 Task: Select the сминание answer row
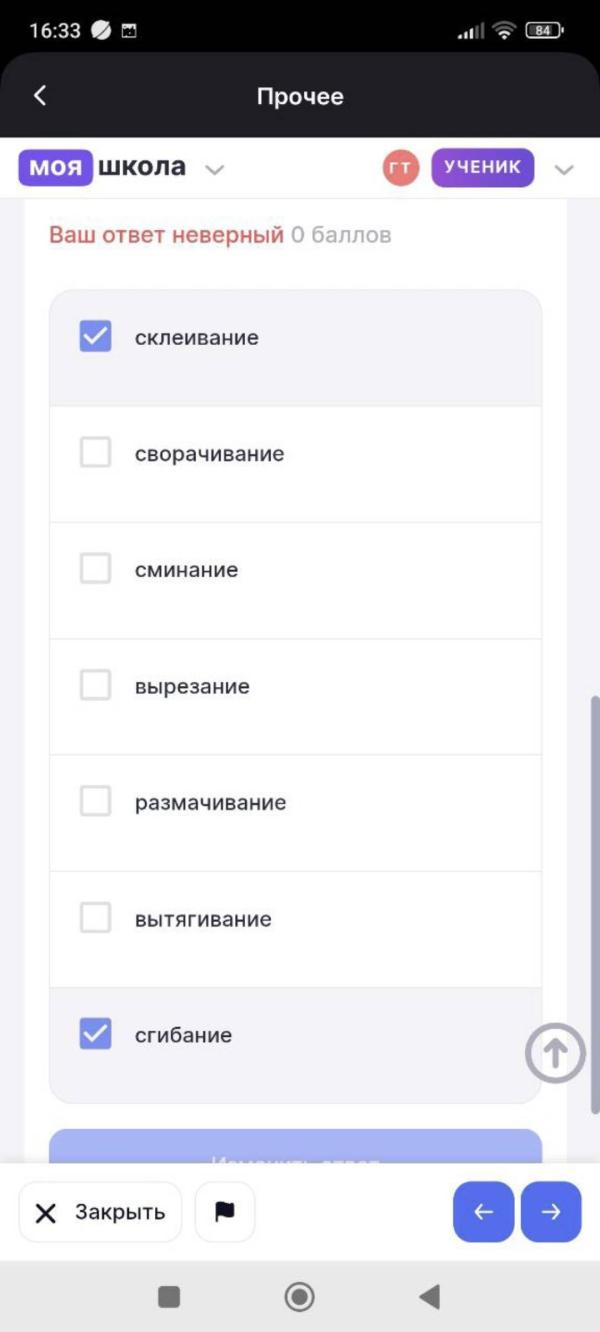coord(295,570)
